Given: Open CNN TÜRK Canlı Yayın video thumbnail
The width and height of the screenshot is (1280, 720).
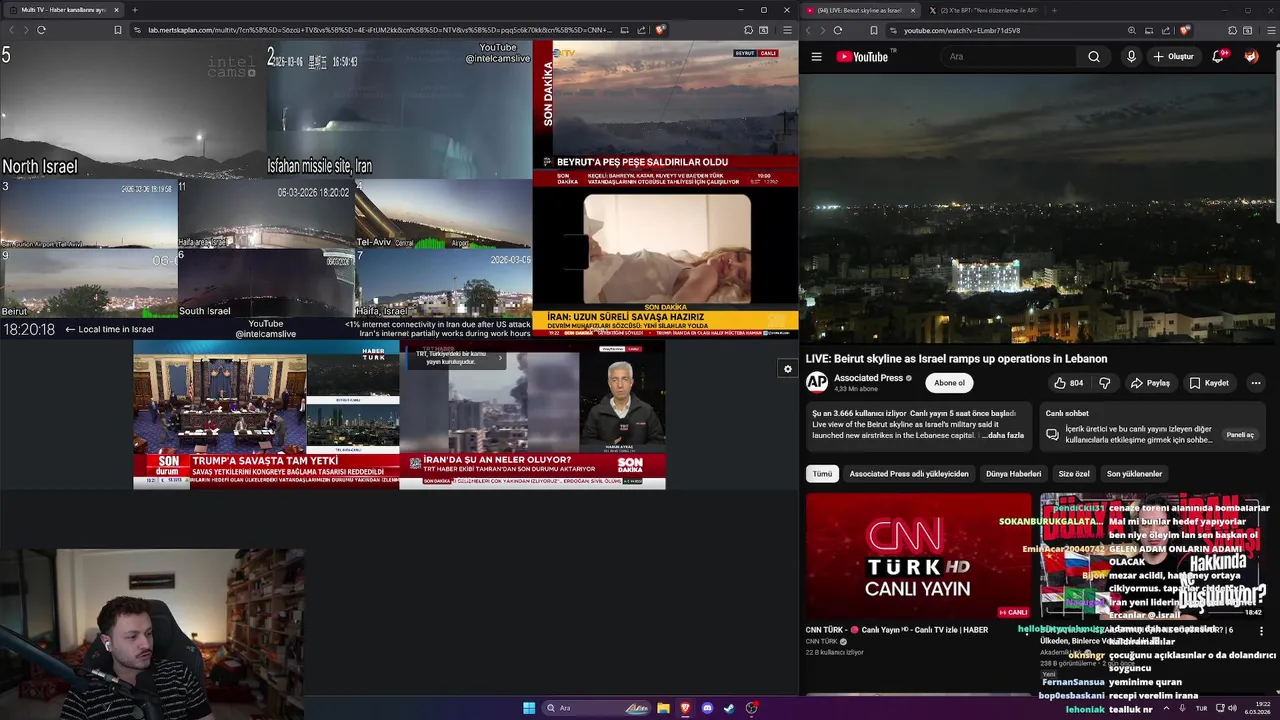Looking at the screenshot, I should [x=918, y=556].
